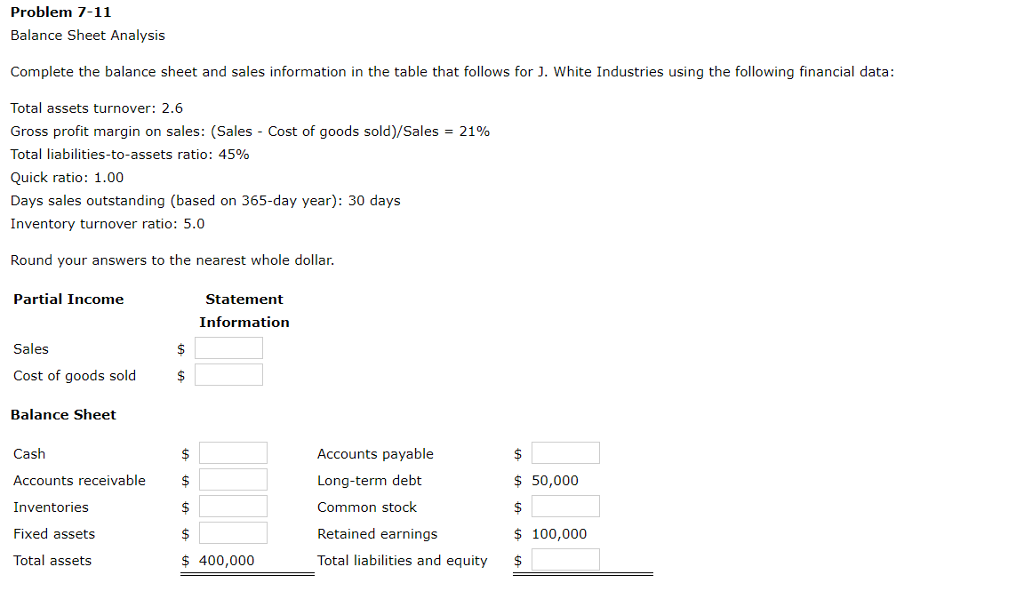Select the Inventories input box
The image size is (1024, 591).
(x=233, y=506)
